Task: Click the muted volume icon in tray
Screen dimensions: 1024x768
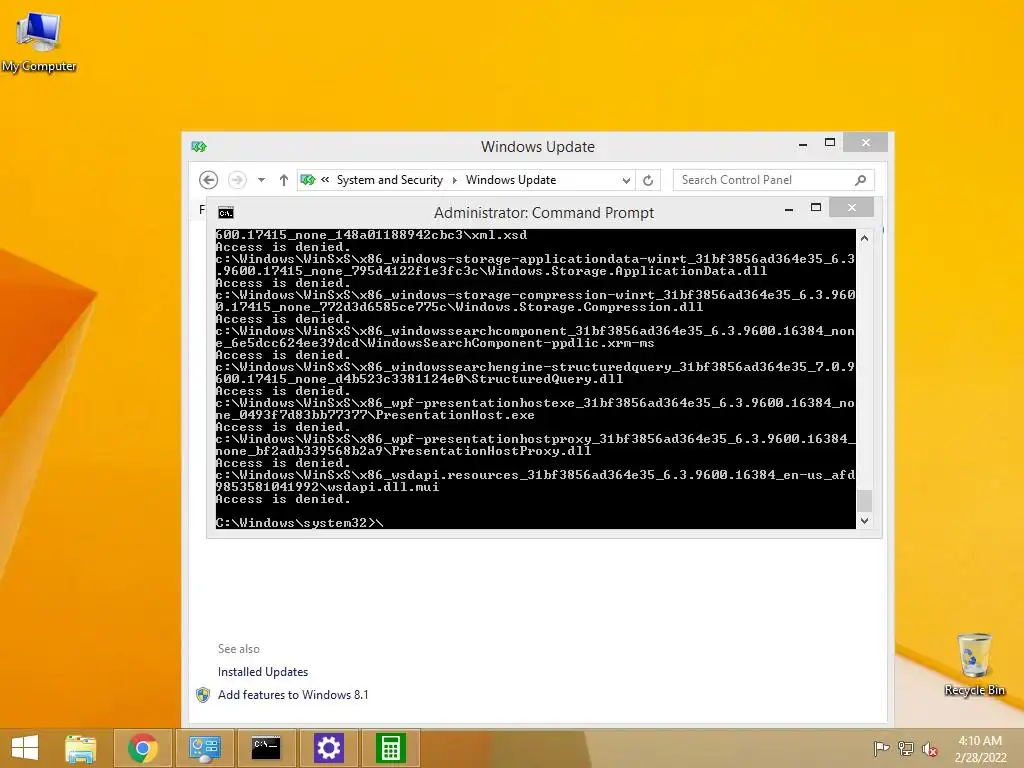Action: pos(929,749)
